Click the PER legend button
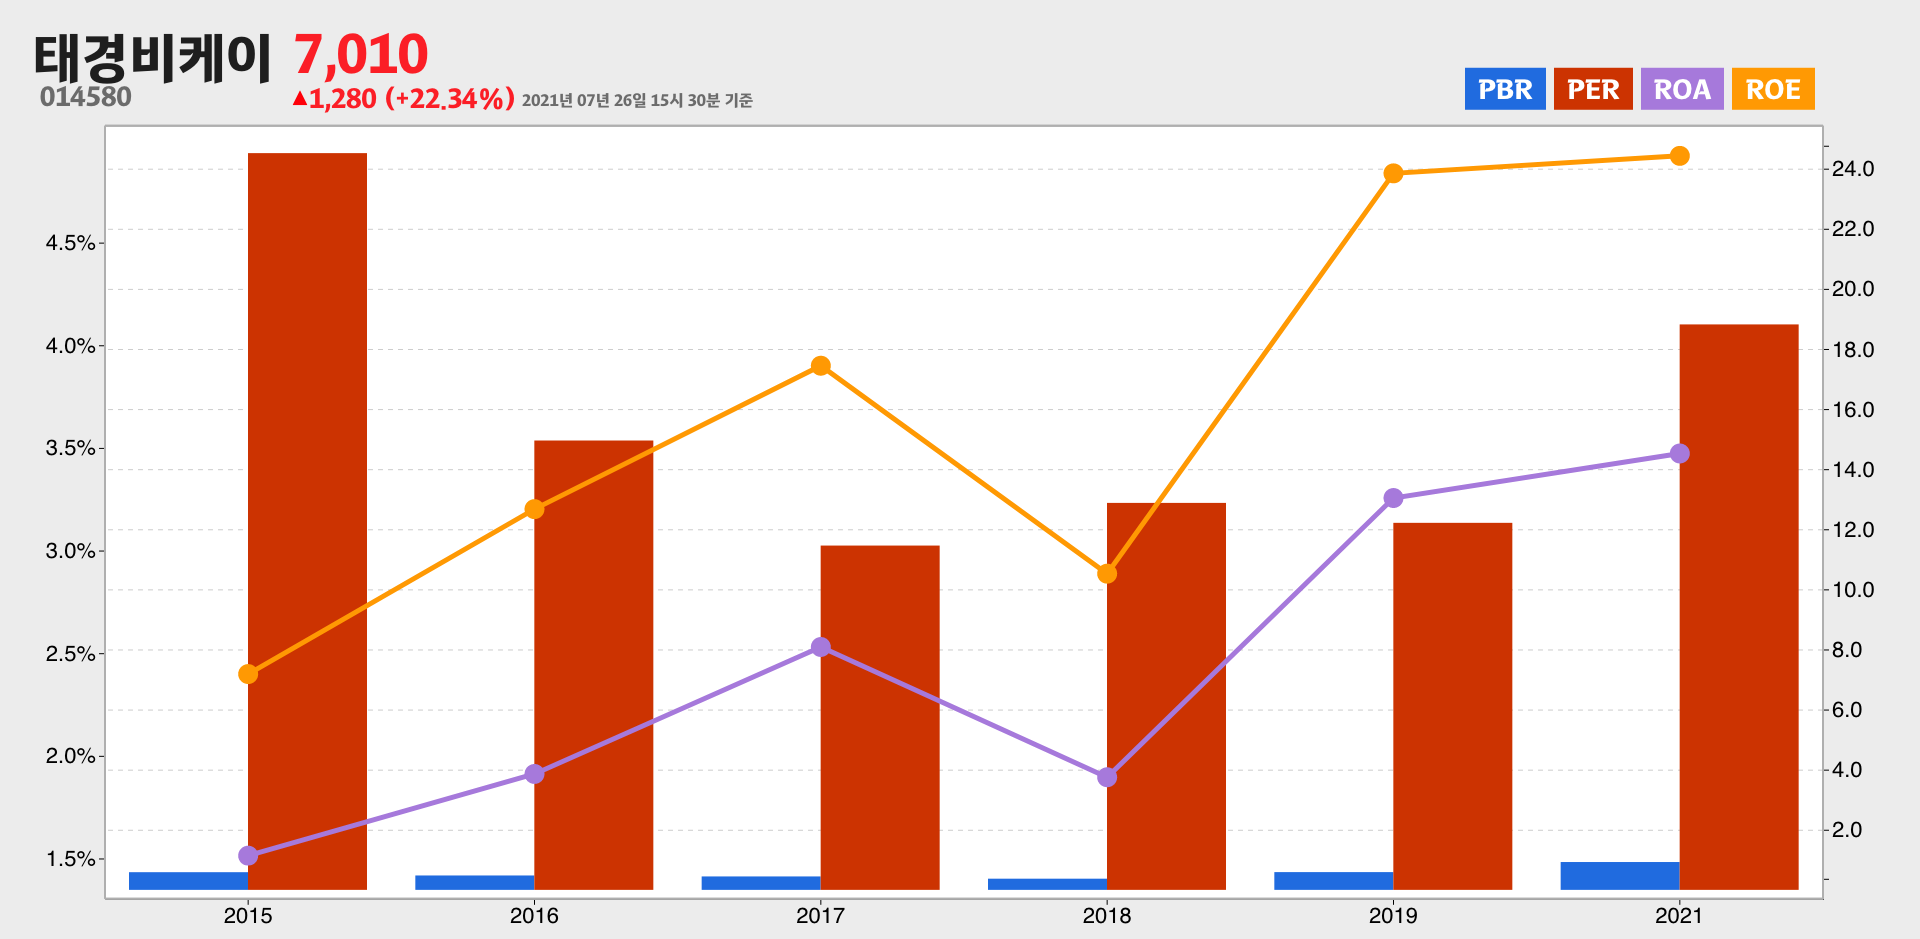The height and width of the screenshot is (939, 1920). 1593,89
